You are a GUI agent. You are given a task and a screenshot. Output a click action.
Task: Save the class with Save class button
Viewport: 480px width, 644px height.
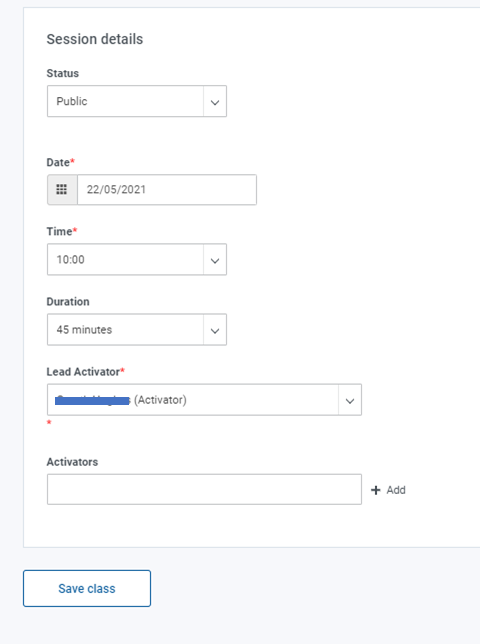point(87,588)
